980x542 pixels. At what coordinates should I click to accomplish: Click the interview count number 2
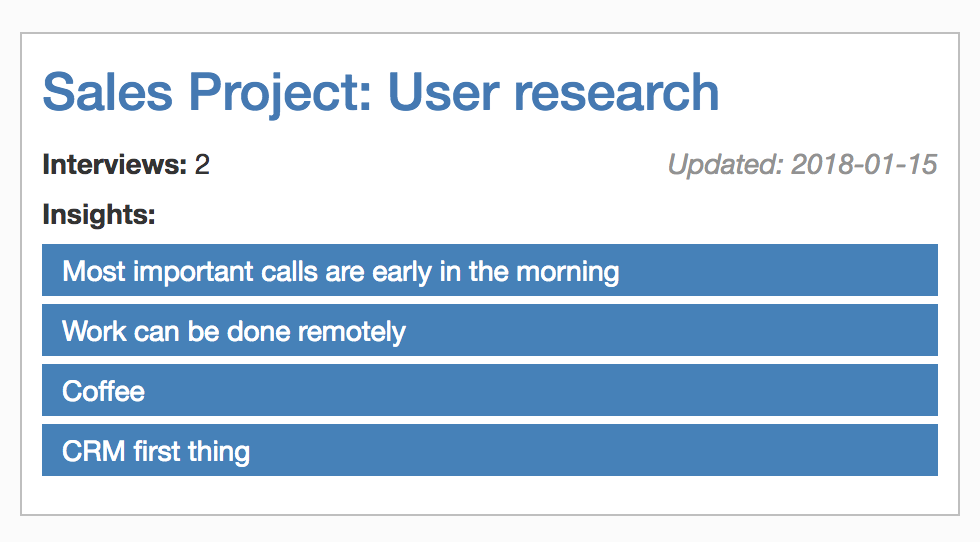202,165
